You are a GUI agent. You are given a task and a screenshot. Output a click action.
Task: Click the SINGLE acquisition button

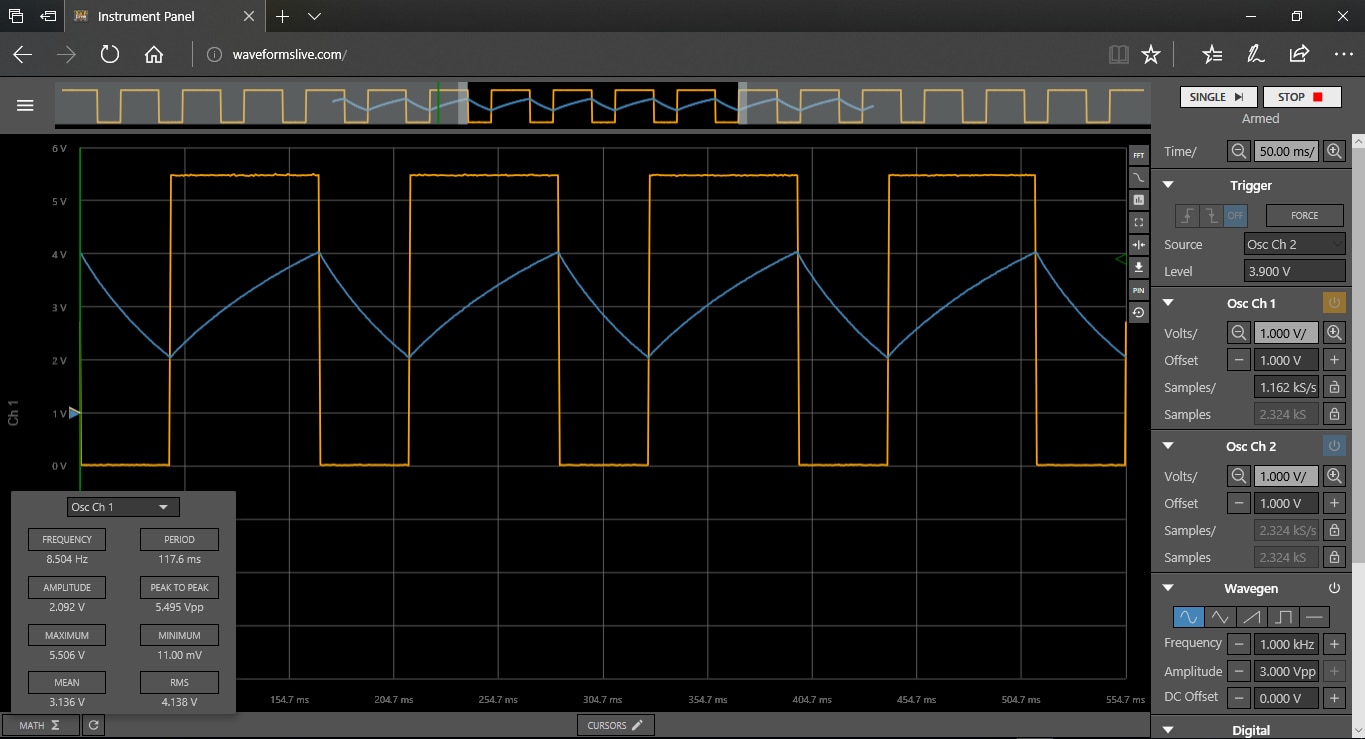[1219, 97]
